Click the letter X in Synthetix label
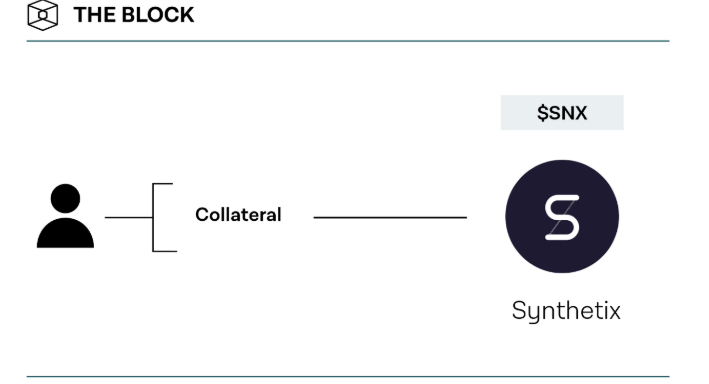709x384 pixels. pyautogui.click(x=614, y=312)
